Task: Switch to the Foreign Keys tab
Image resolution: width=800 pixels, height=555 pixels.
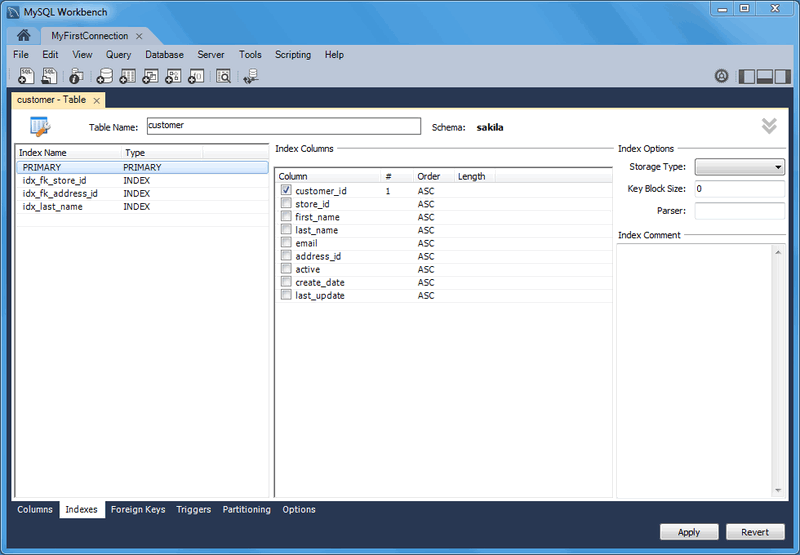Action: [138, 510]
